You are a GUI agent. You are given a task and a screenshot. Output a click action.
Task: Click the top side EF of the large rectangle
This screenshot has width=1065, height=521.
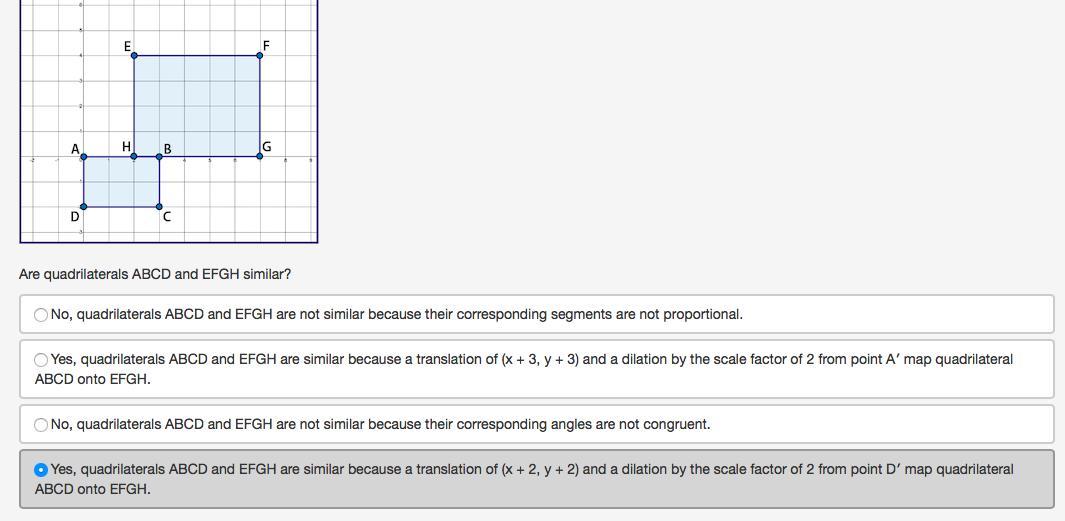point(197,55)
